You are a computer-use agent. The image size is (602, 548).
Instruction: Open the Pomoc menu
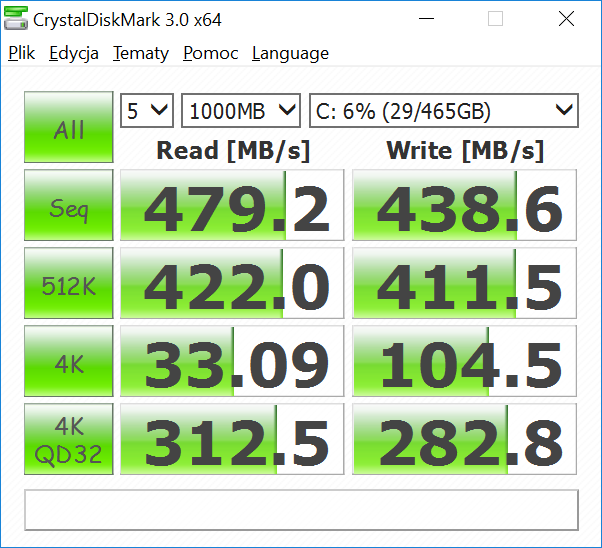click(210, 53)
